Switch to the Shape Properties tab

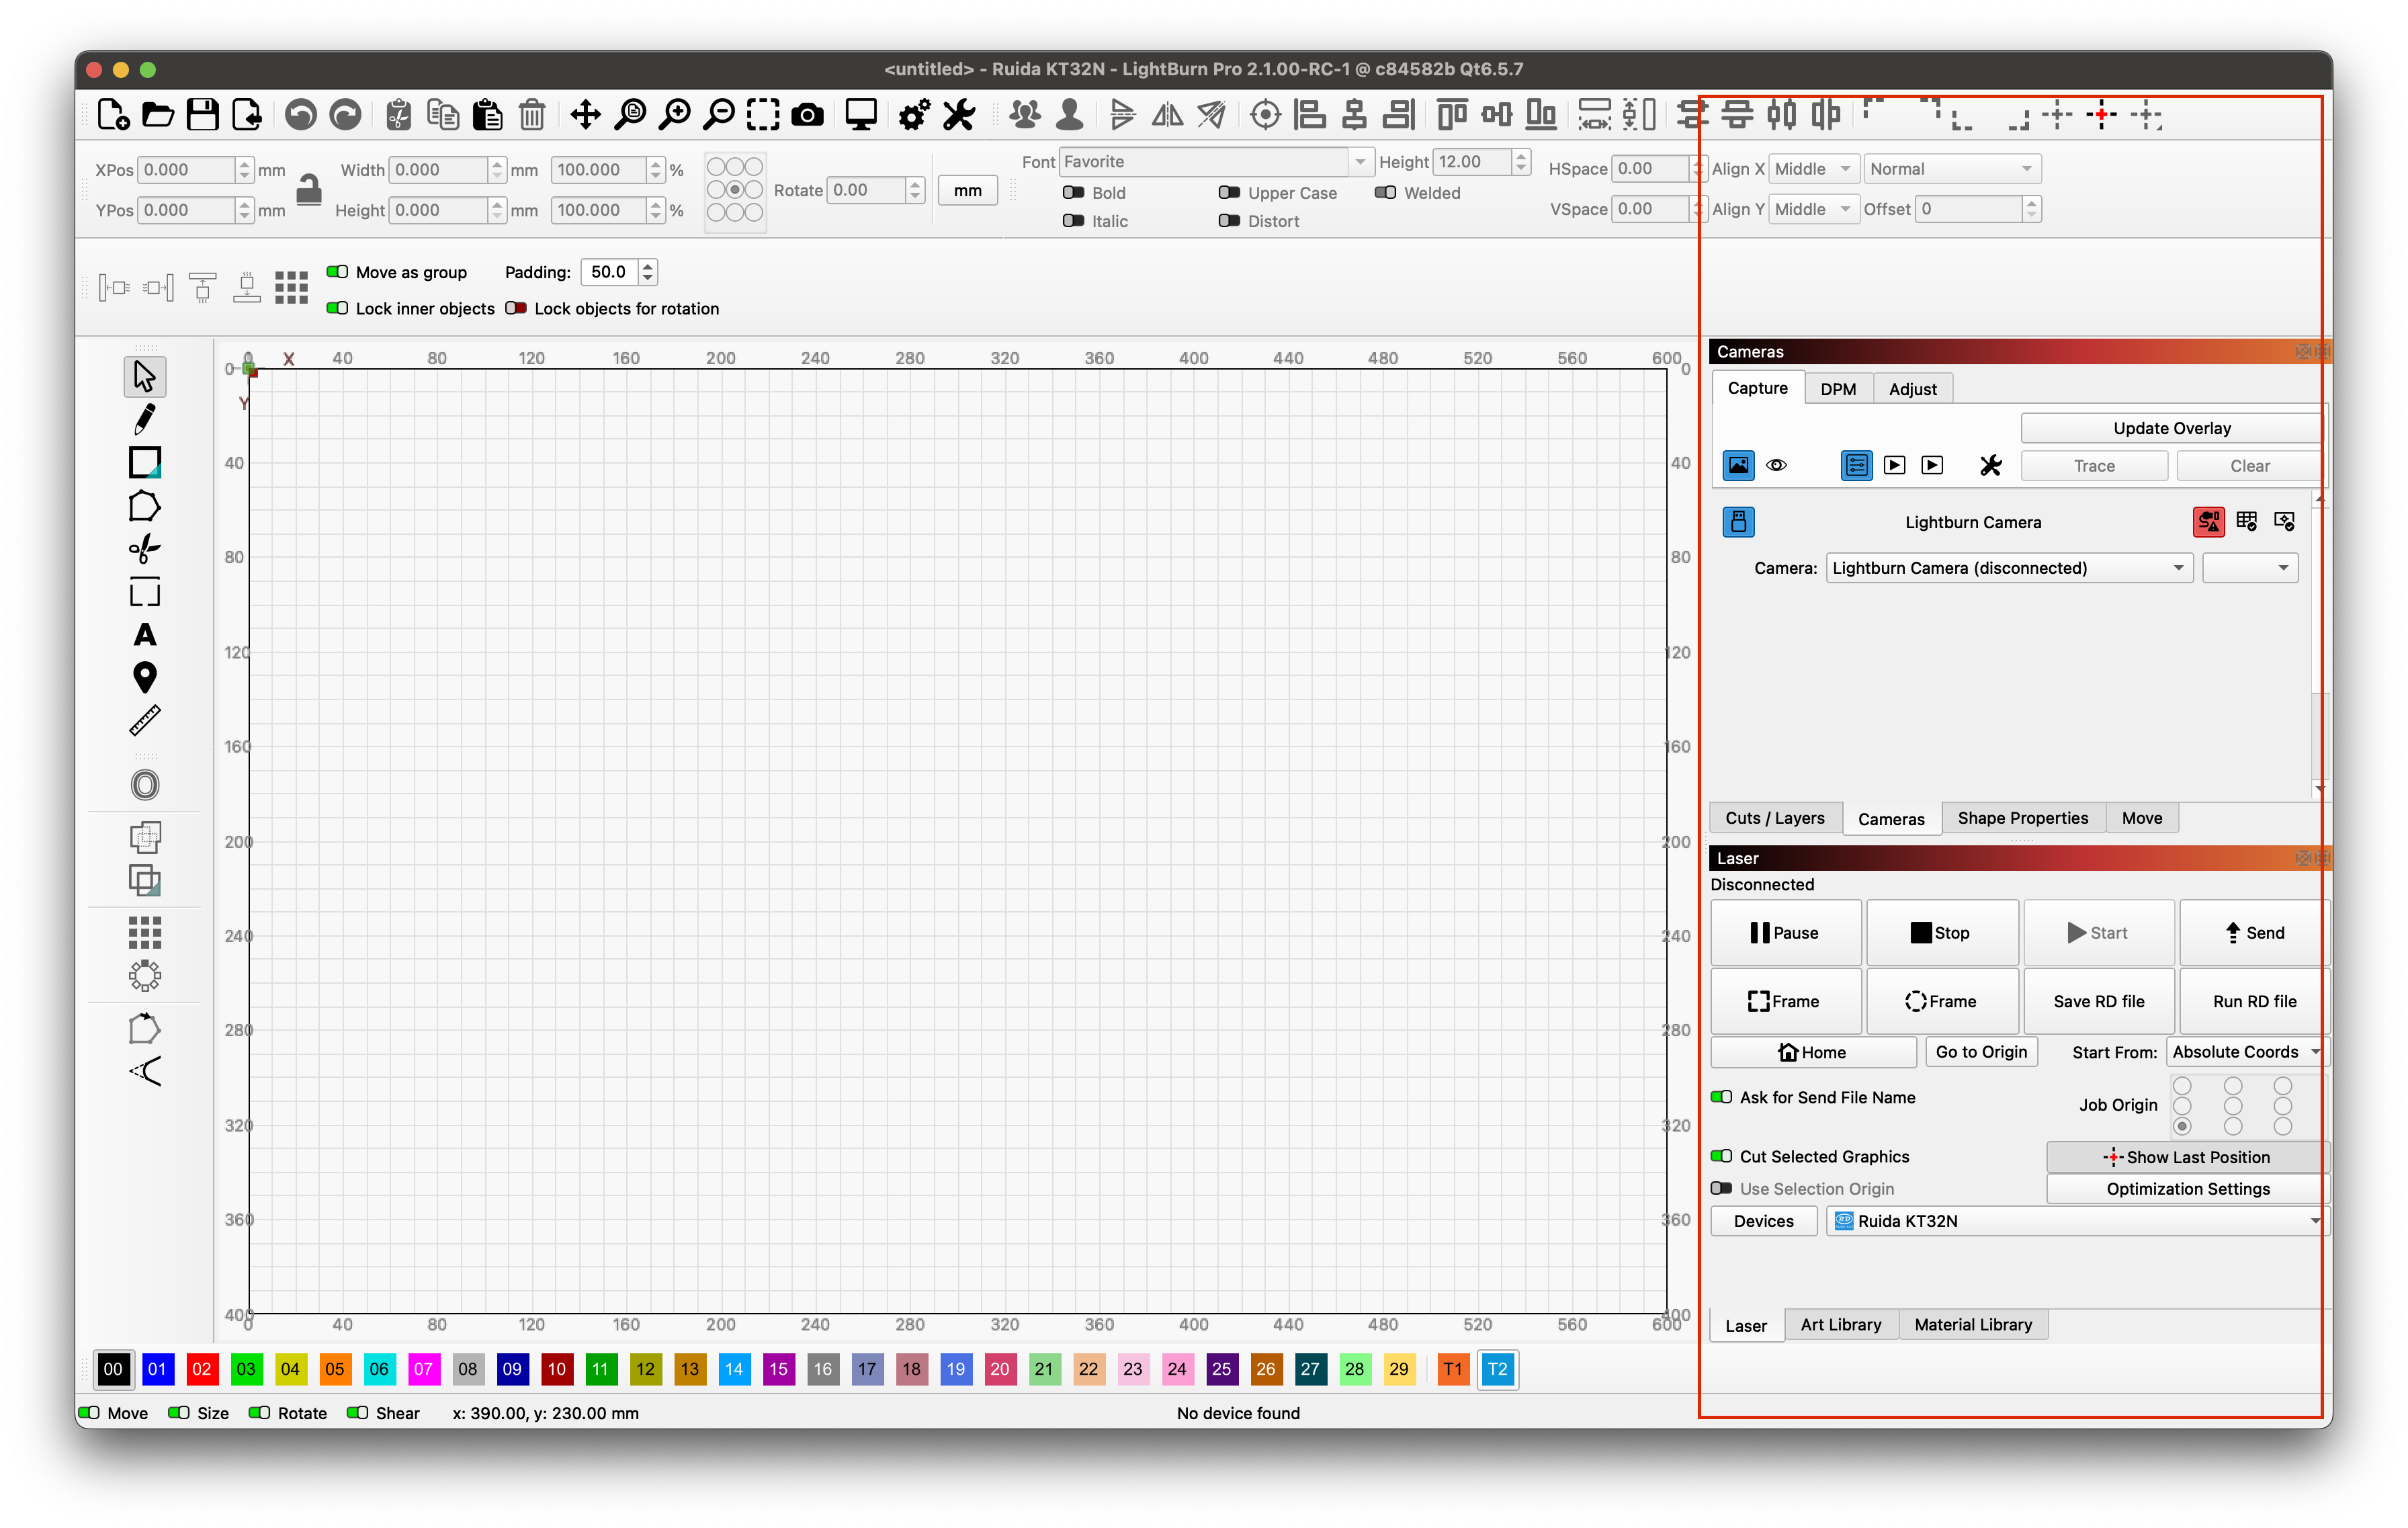coord(2022,819)
